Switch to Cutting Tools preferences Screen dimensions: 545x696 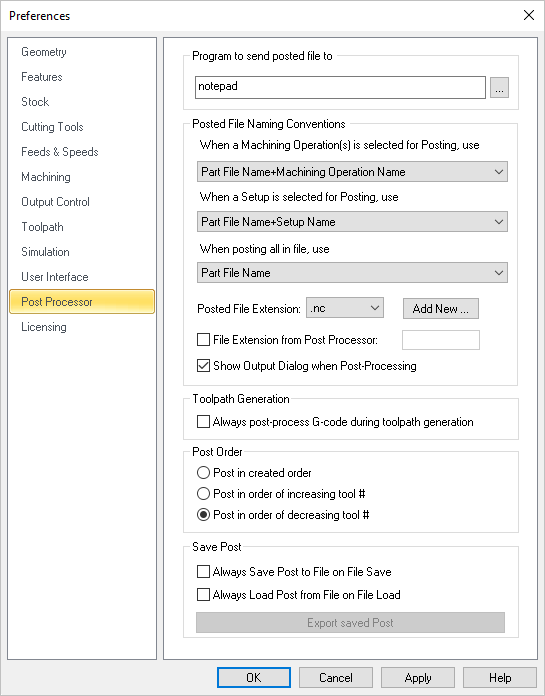pyautogui.click(x=52, y=127)
